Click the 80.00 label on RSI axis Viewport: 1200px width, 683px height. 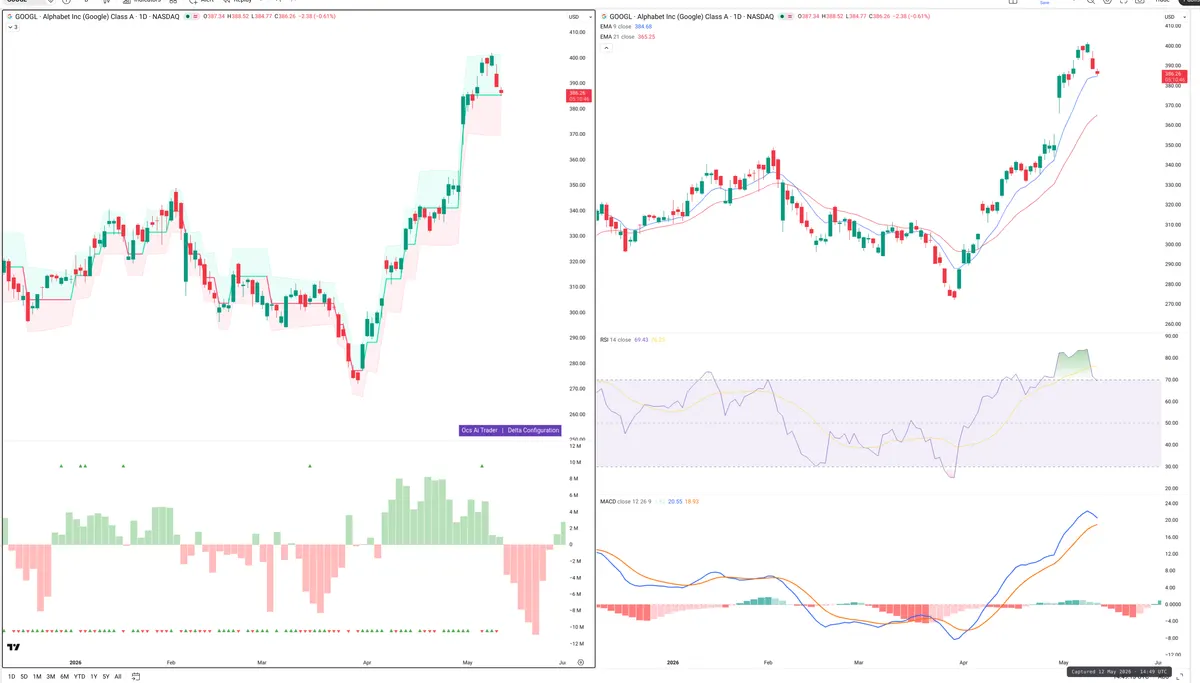(x=1172, y=357)
